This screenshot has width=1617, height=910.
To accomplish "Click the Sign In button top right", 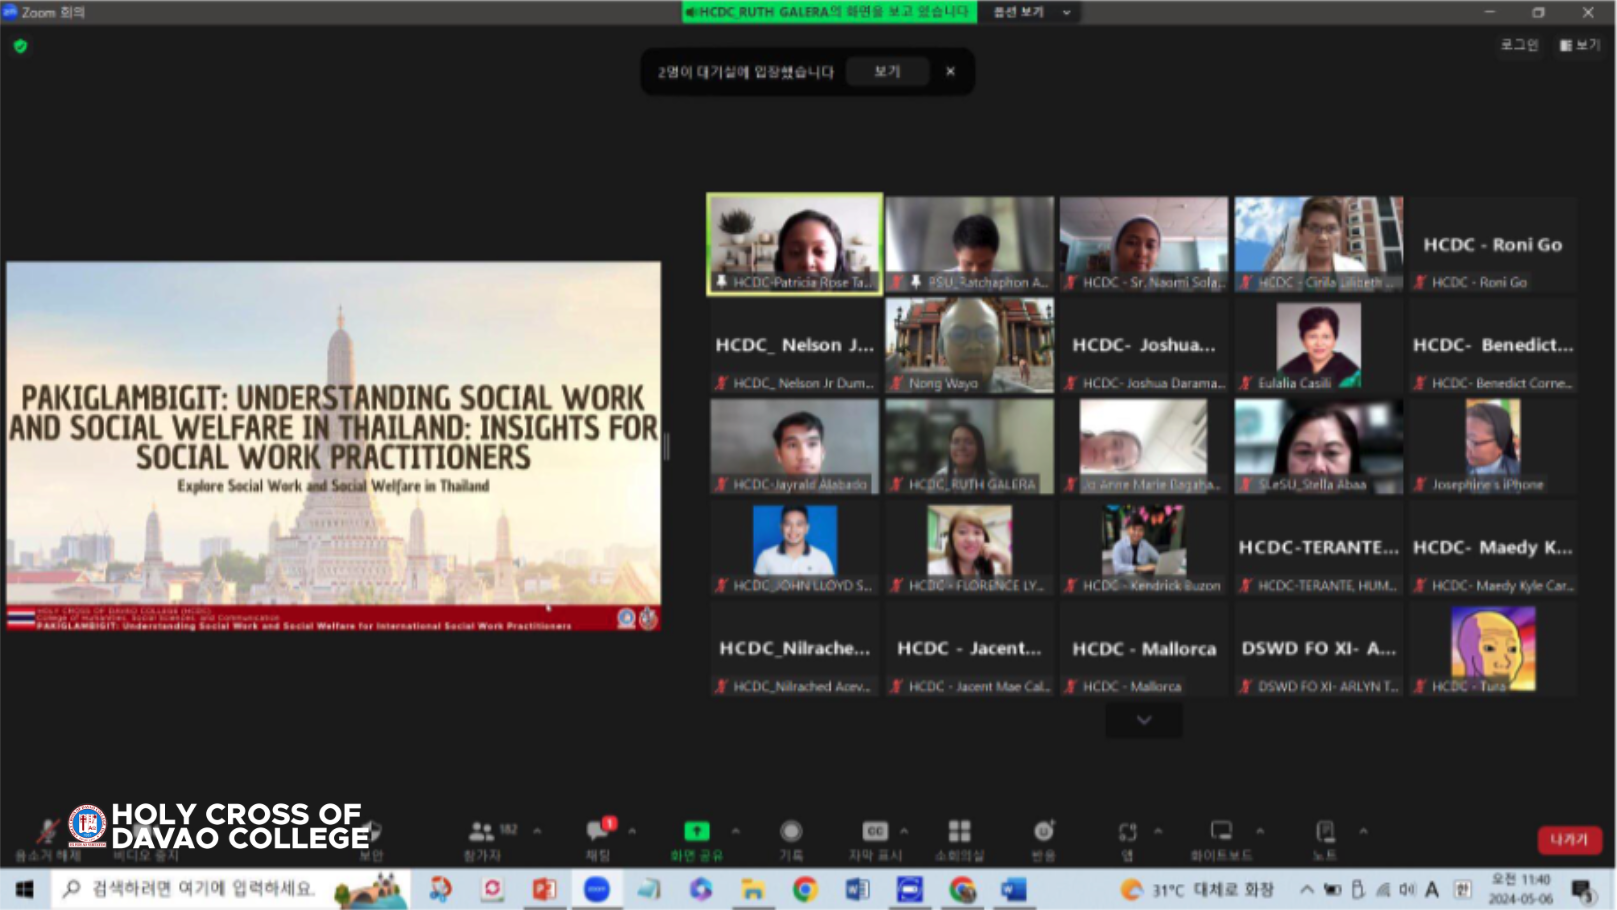I will (1519, 45).
